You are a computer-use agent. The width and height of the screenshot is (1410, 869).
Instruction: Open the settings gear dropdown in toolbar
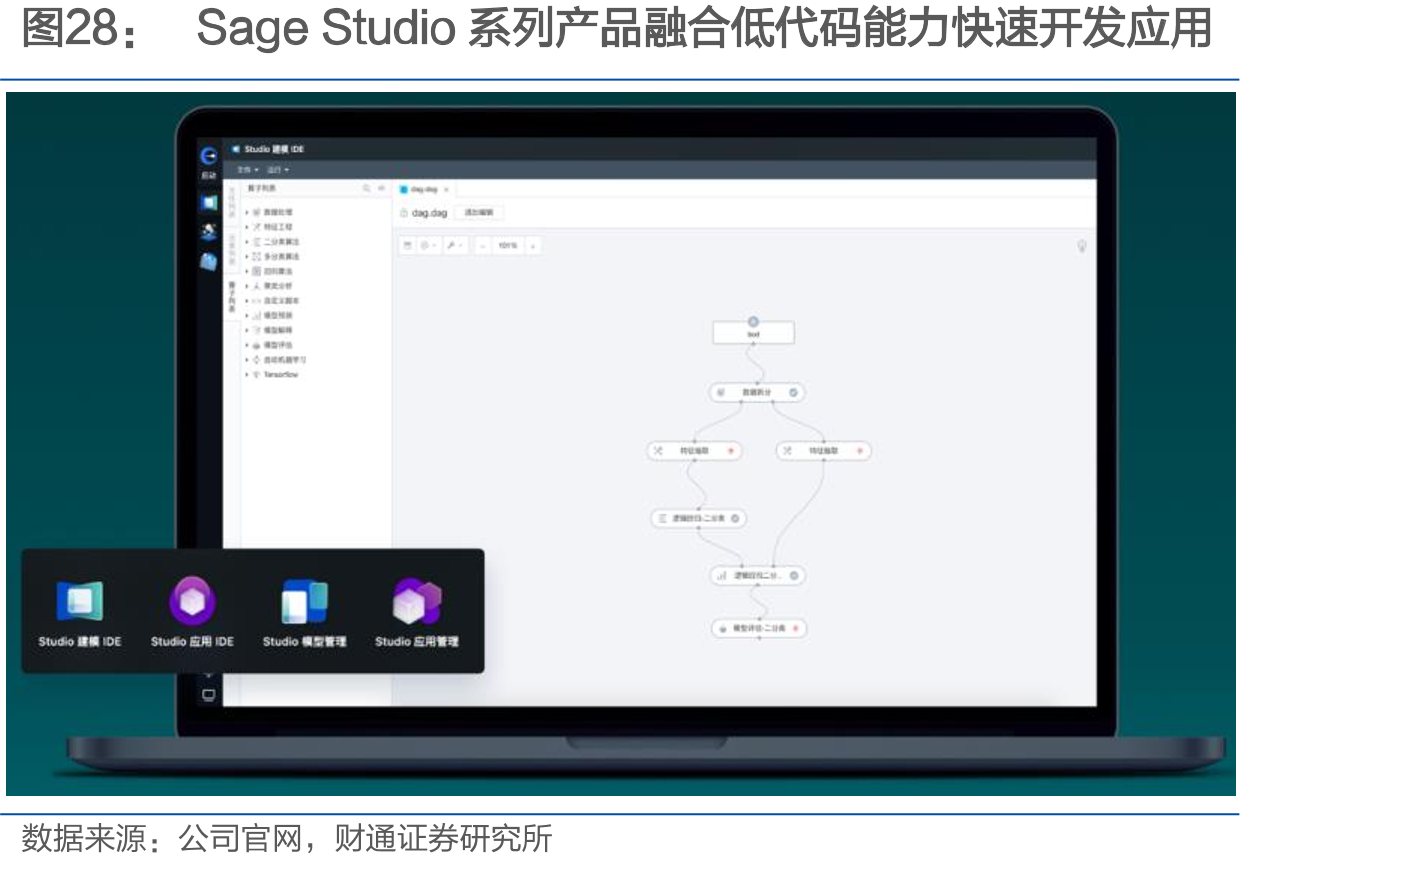coord(427,245)
